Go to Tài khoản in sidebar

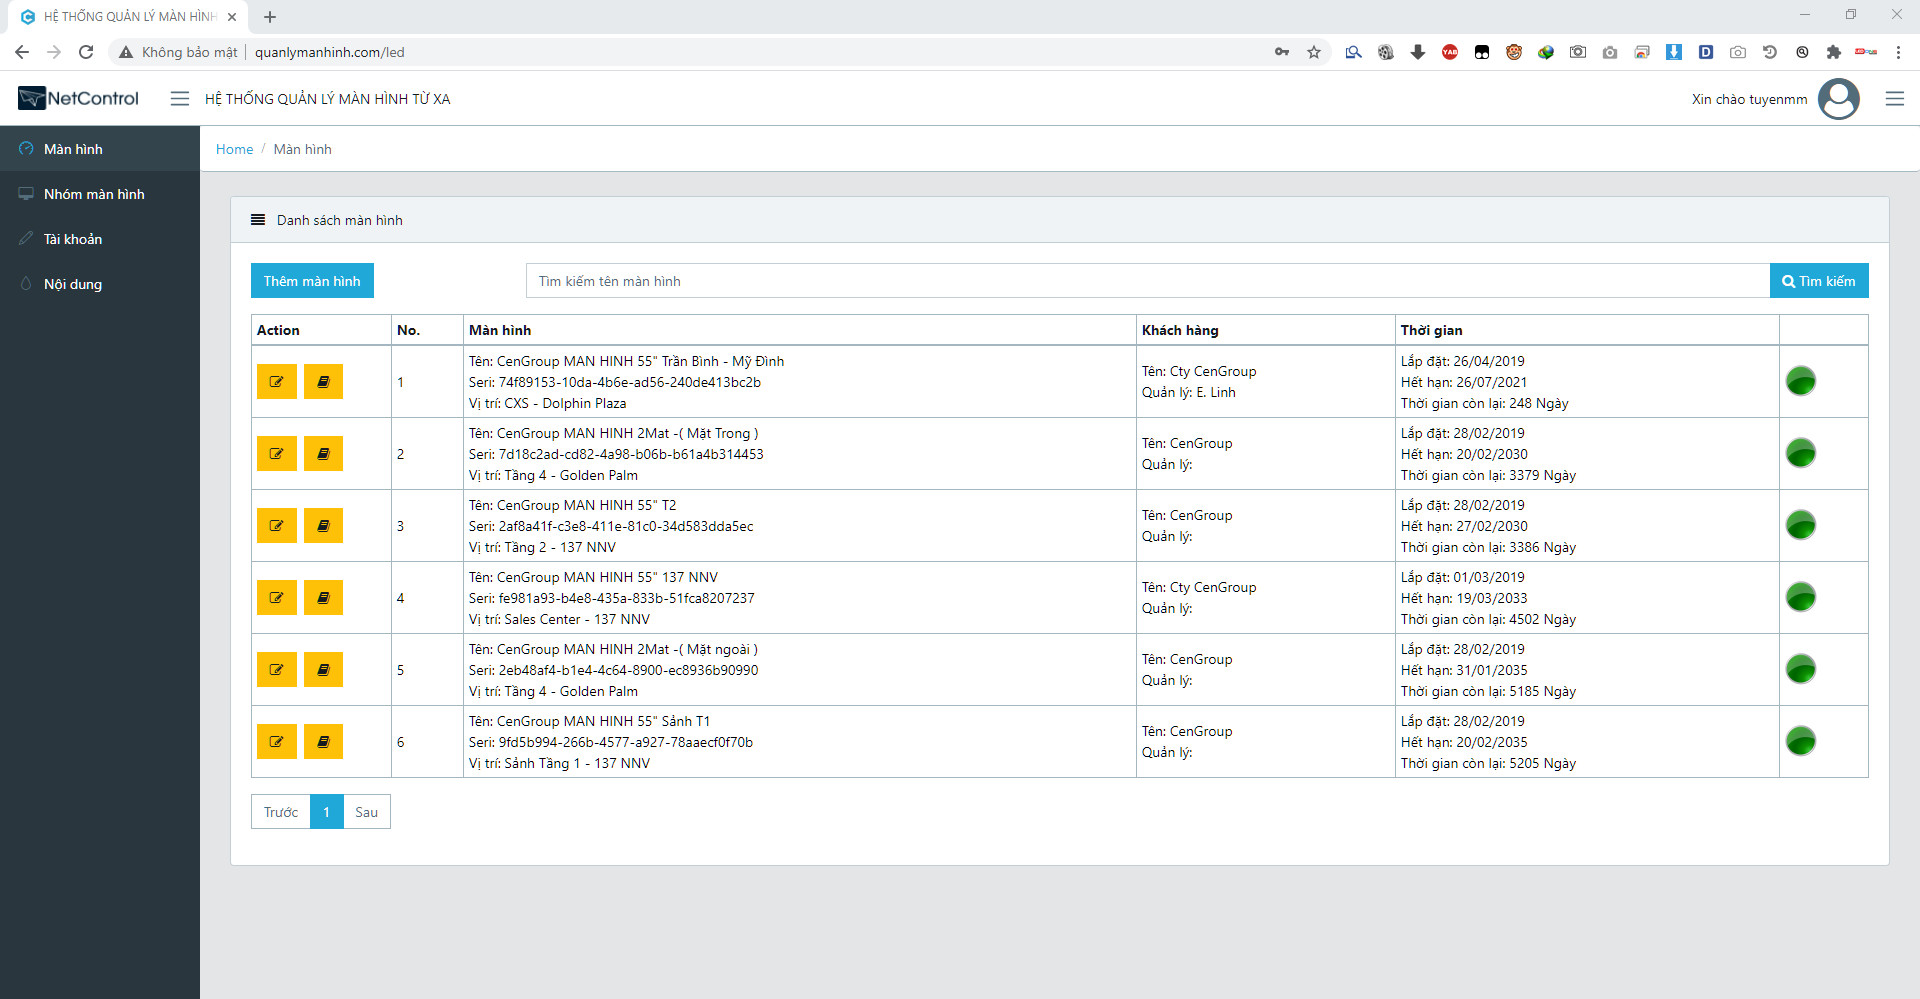tap(73, 239)
